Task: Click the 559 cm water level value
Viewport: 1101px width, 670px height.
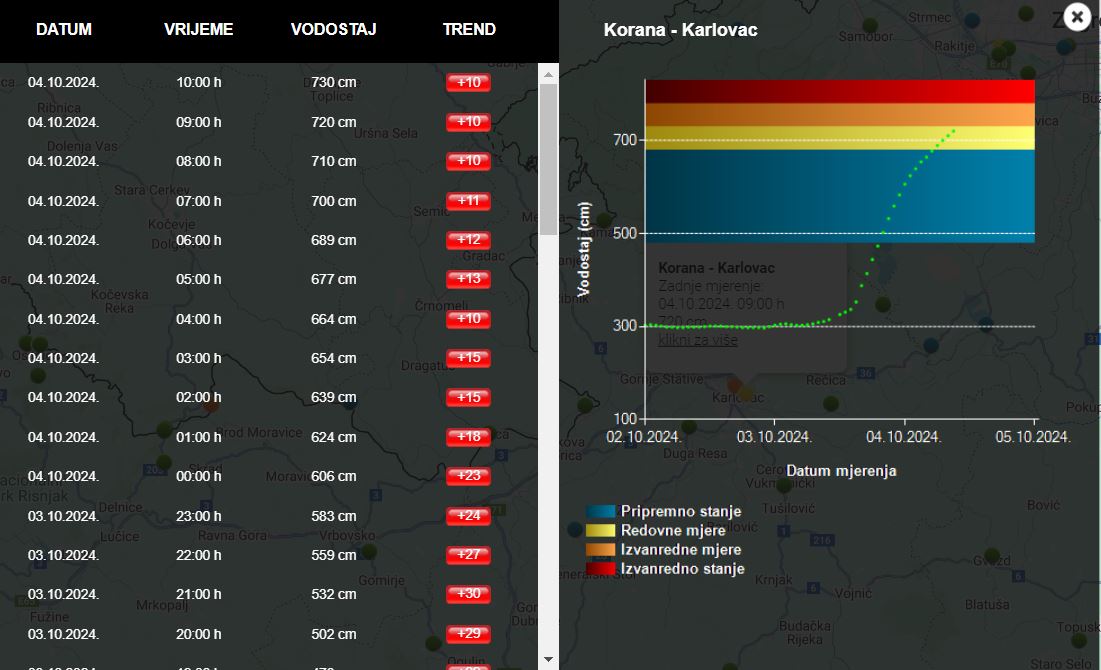Action: point(334,555)
